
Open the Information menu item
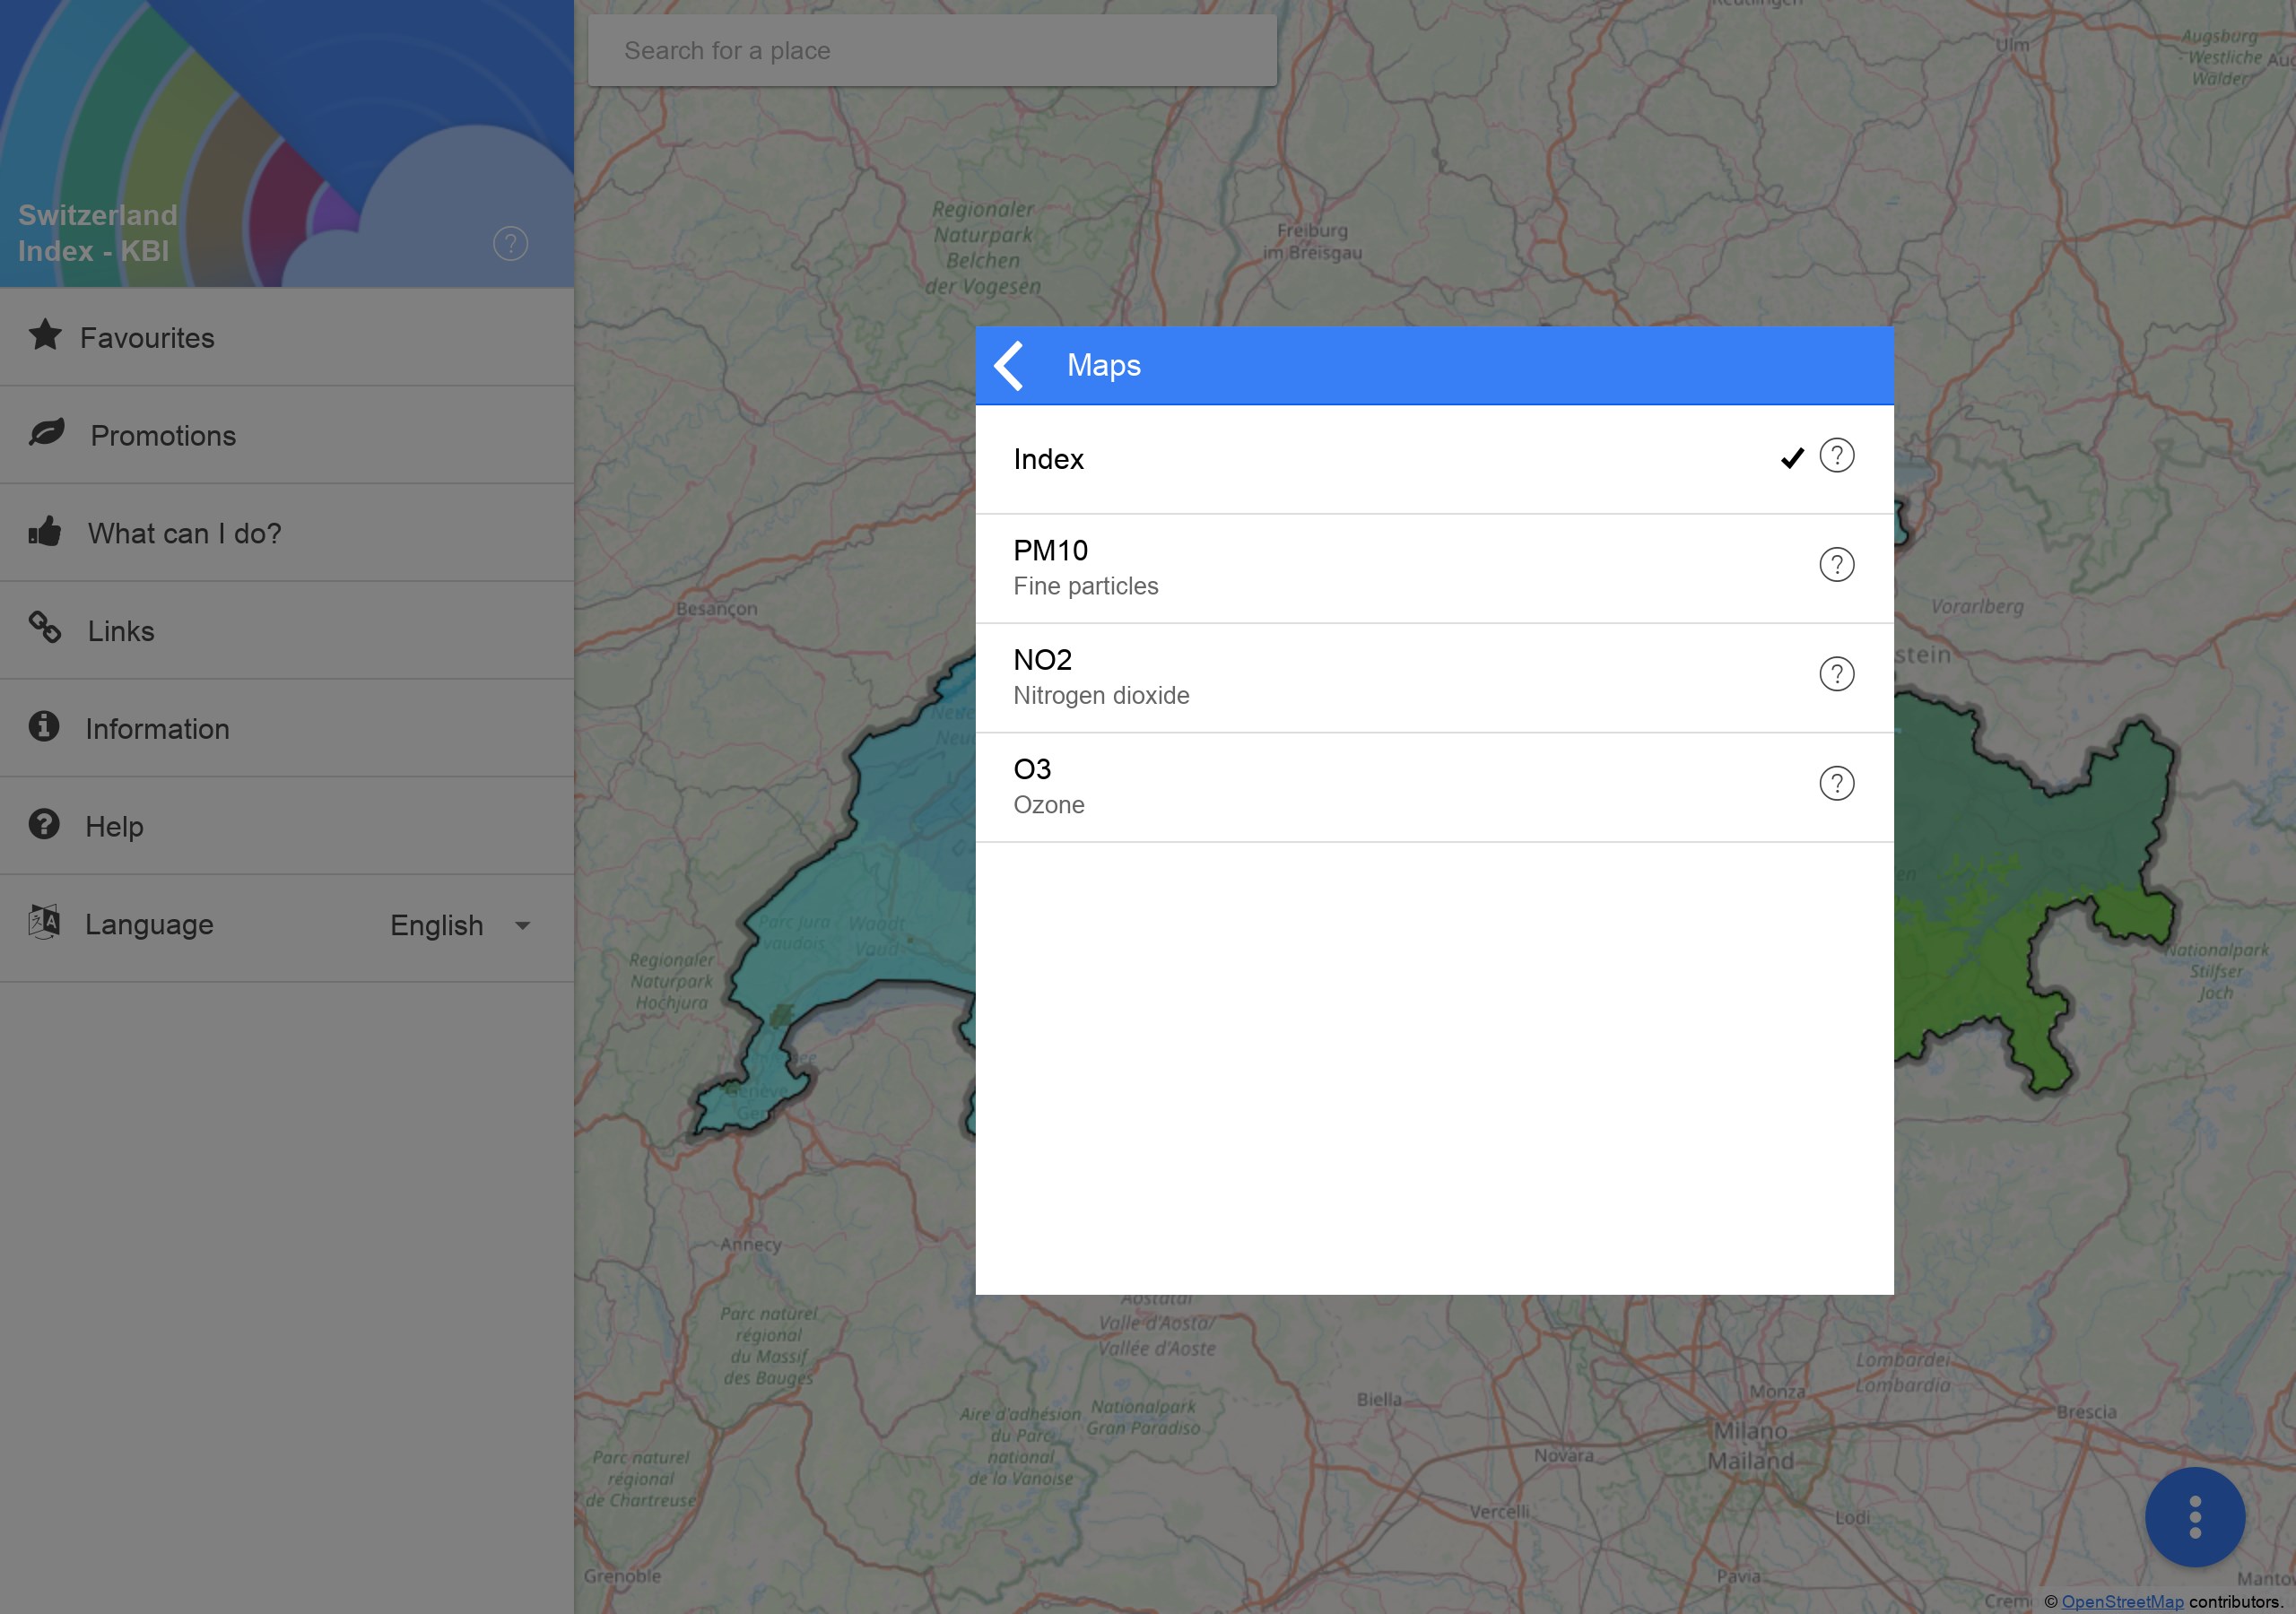click(x=157, y=729)
